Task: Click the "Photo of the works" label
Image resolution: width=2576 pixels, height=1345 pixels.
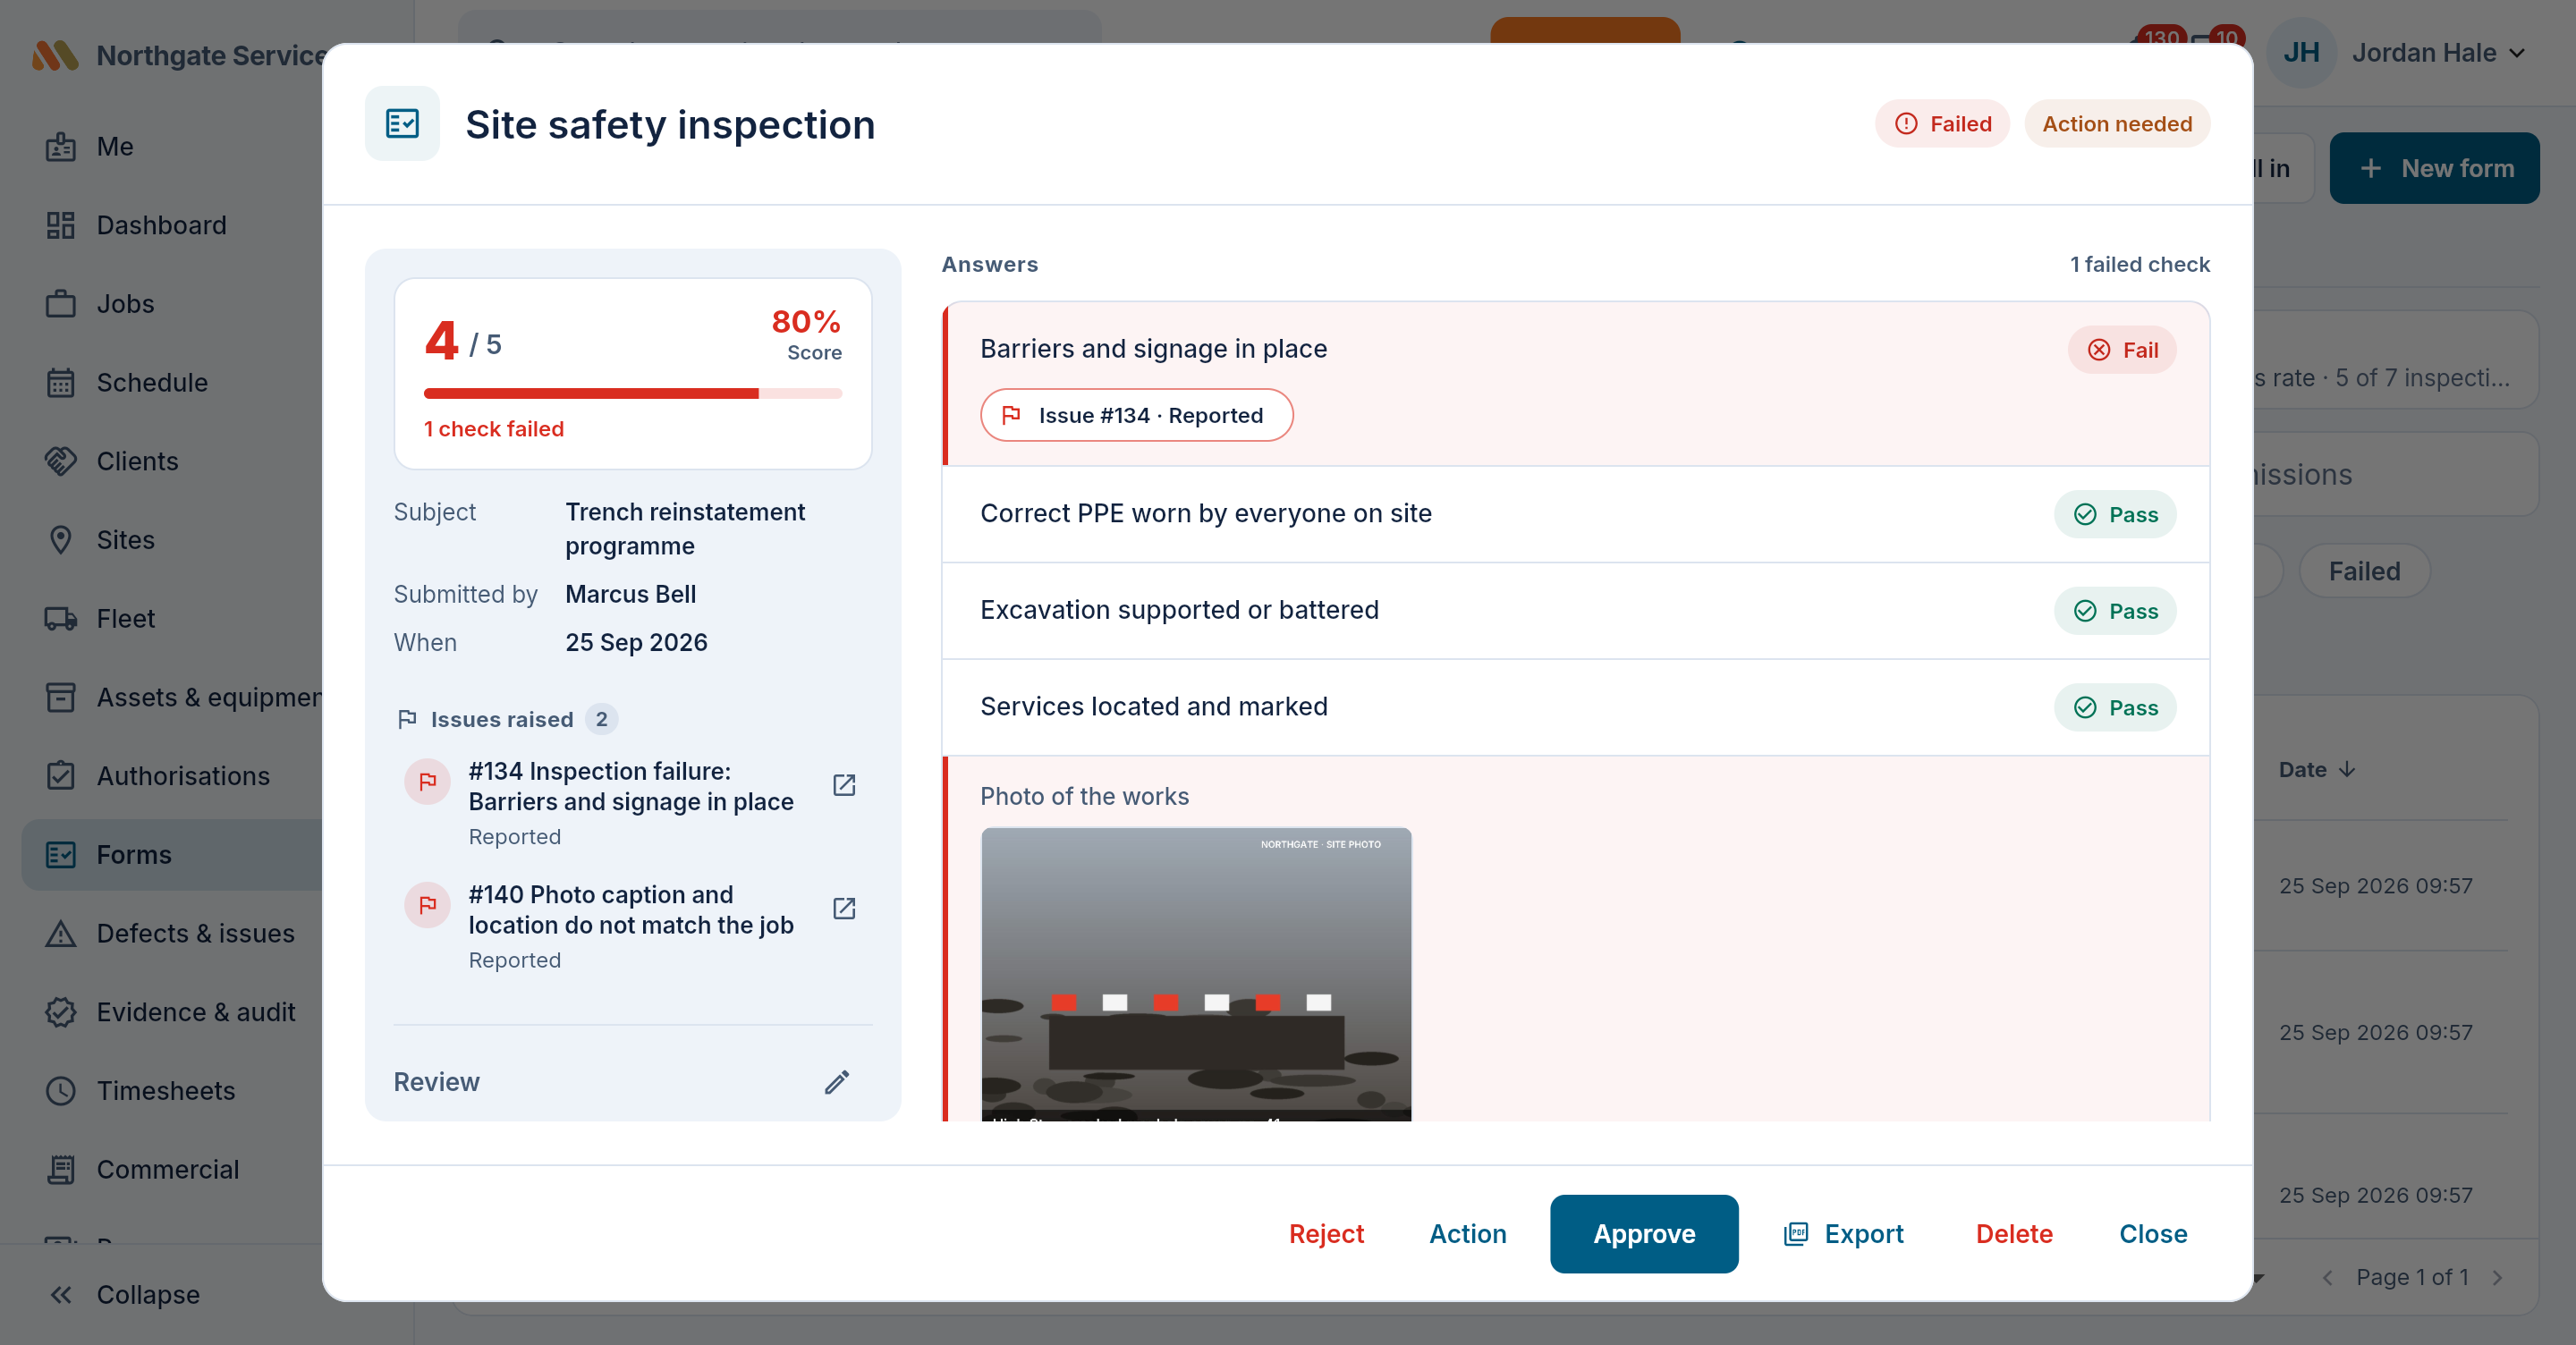Action: 1084,796
